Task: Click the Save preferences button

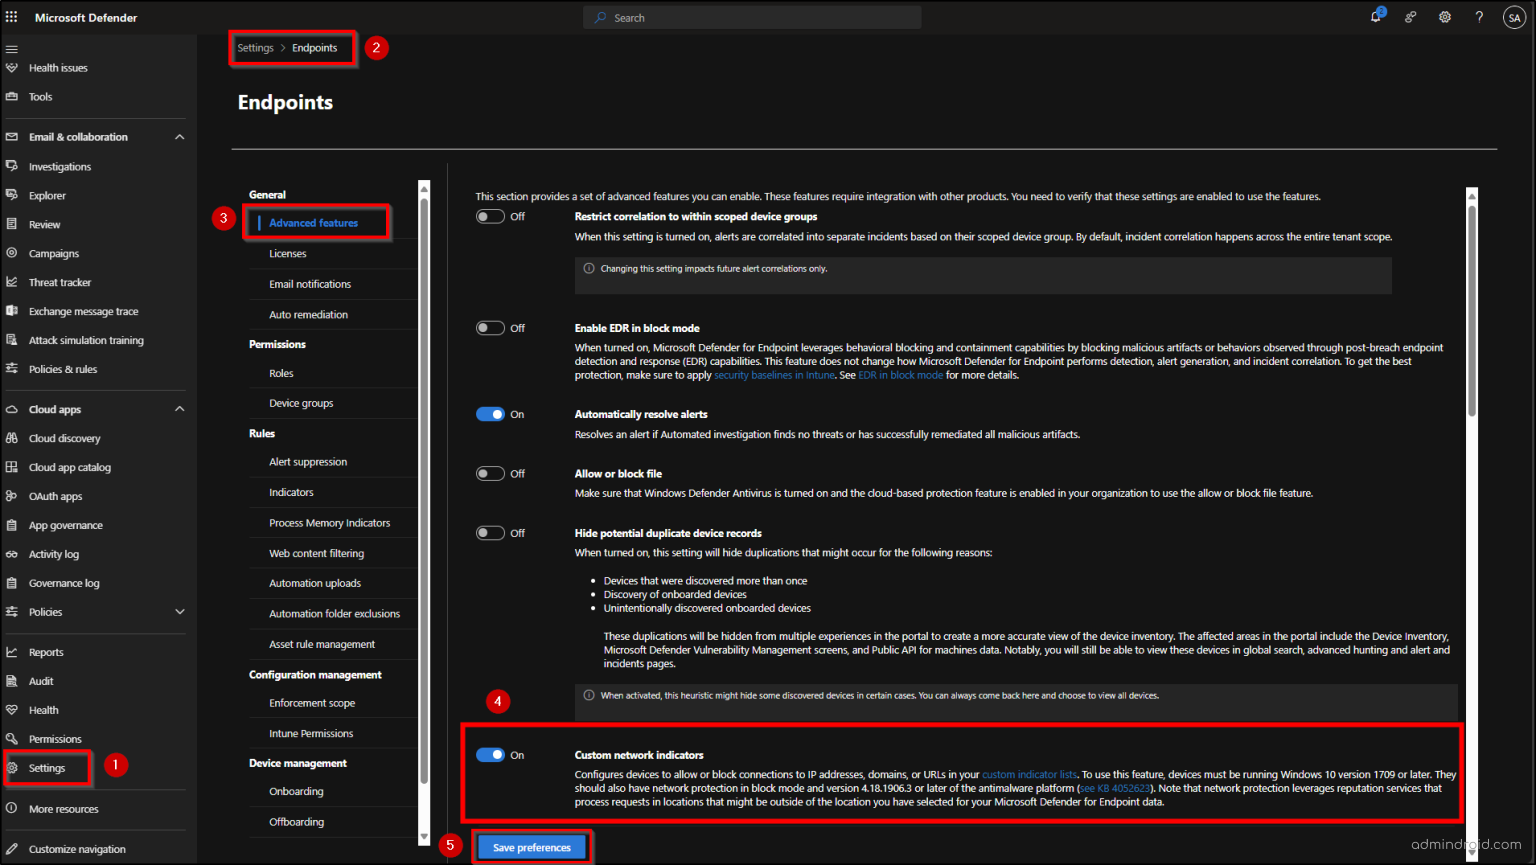Action: pos(531,848)
